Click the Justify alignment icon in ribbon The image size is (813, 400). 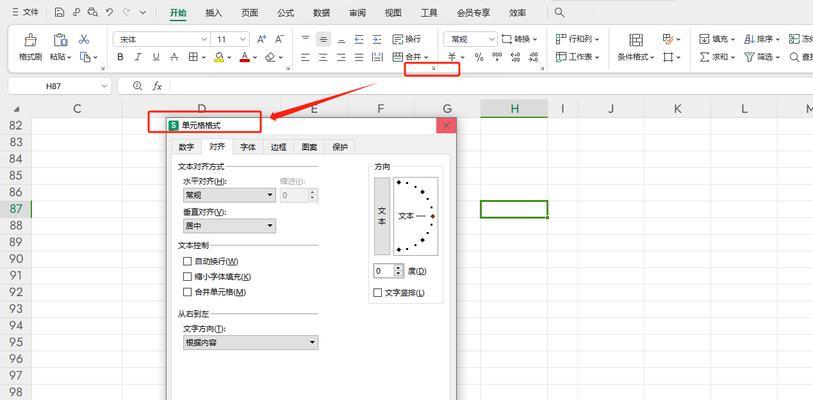pyautogui.click(x=359, y=57)
